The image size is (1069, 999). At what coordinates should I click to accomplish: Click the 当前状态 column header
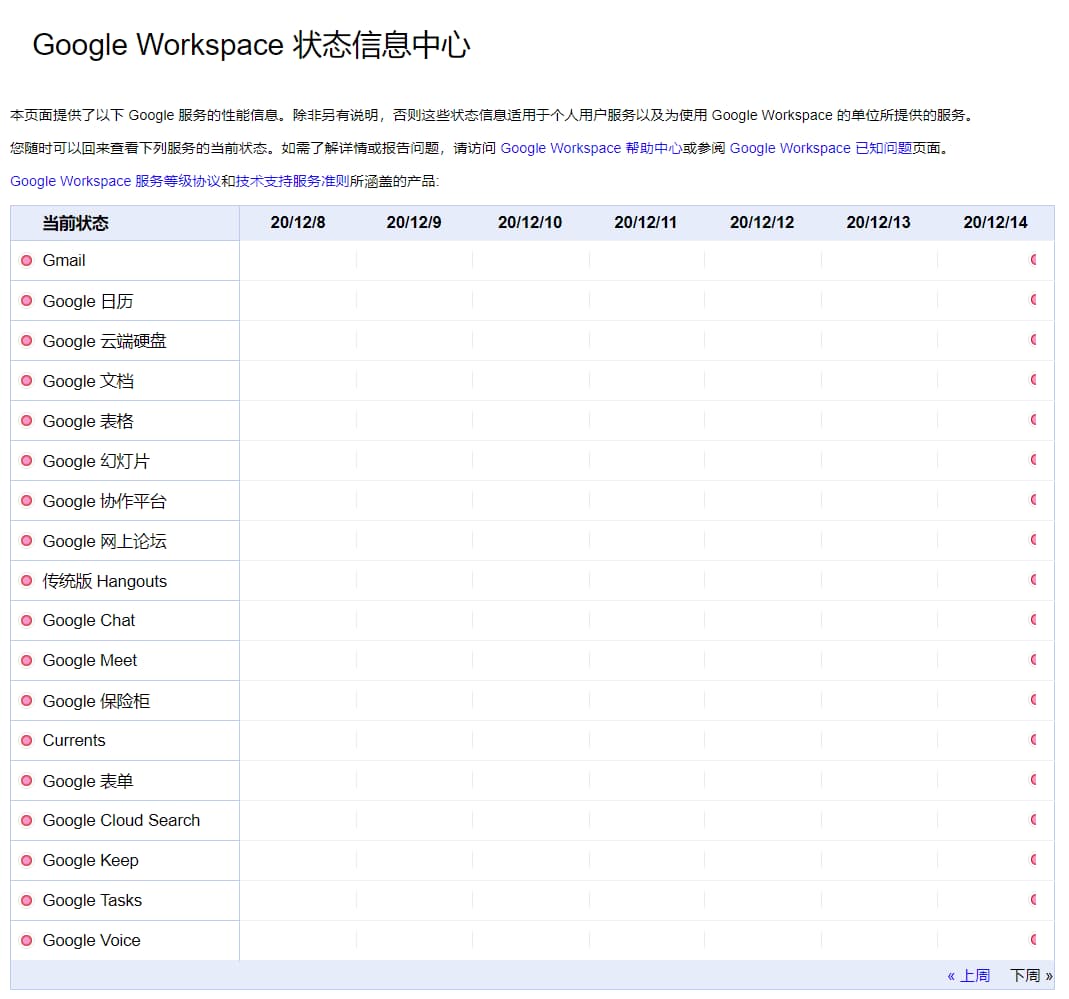[76, 223]
